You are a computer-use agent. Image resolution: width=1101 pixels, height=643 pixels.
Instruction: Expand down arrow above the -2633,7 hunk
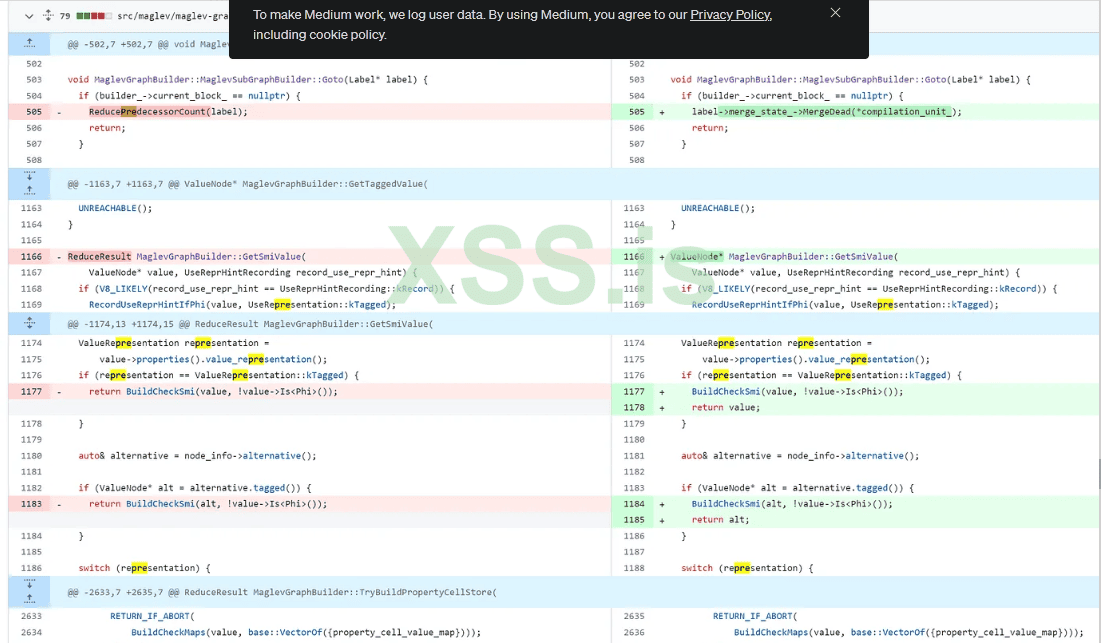coord(30,584)
